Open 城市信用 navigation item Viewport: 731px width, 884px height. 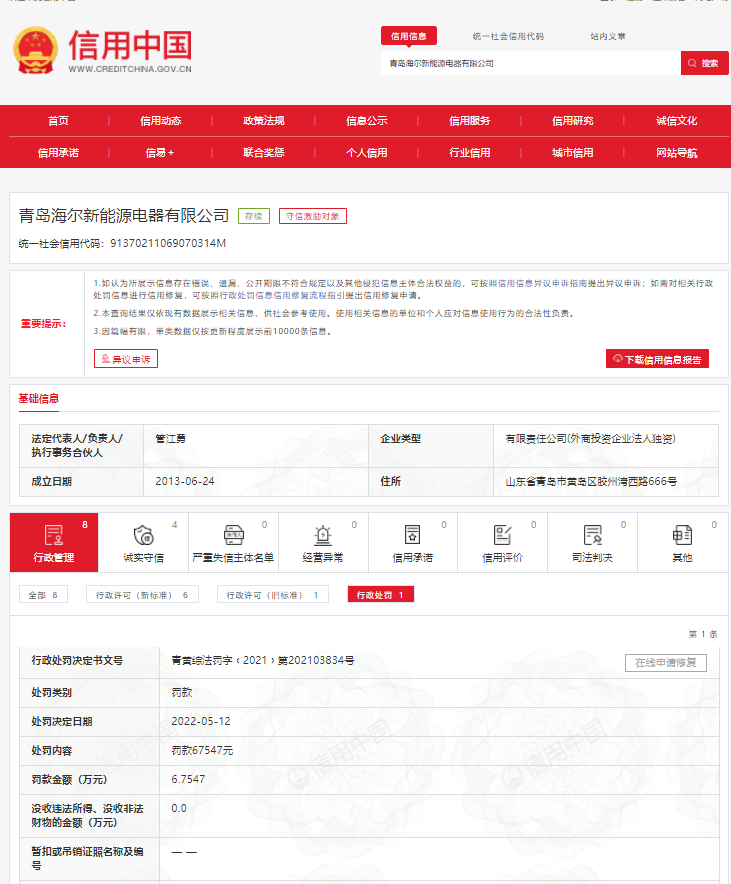coord(573,153)
